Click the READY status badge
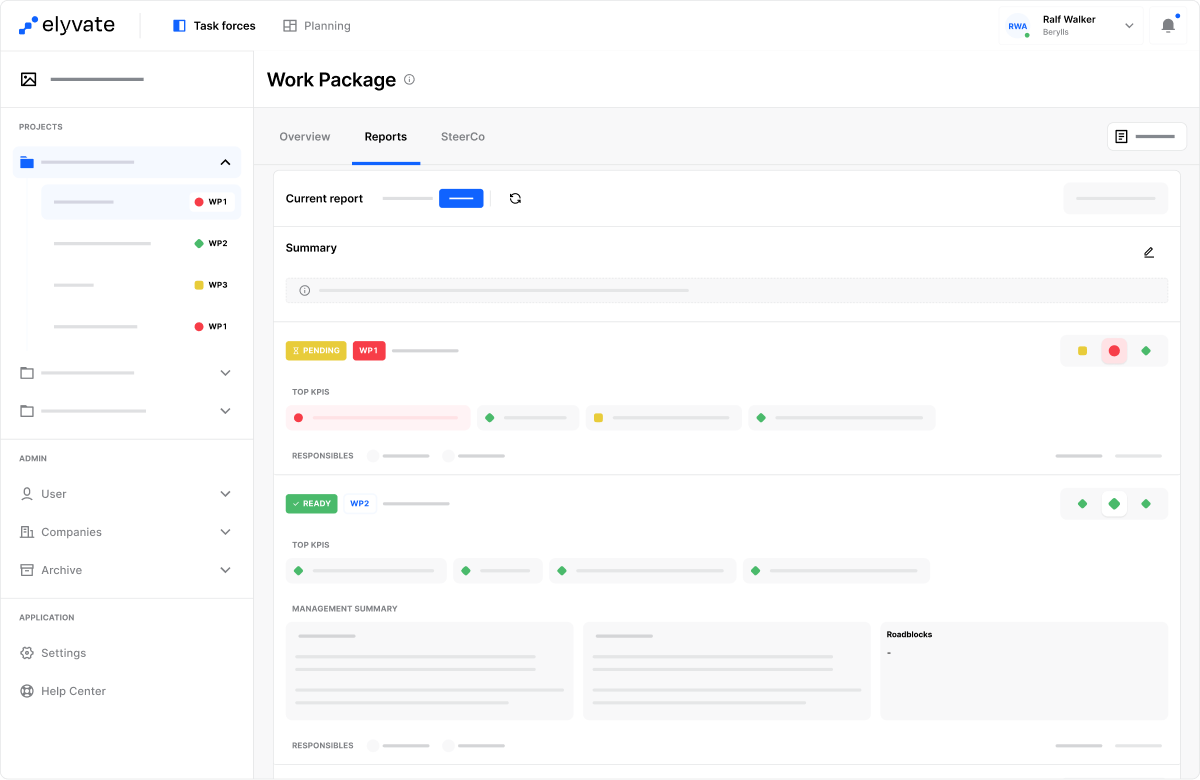The height and width of the screenshot is (780, 1200). (x=312, y=504)
